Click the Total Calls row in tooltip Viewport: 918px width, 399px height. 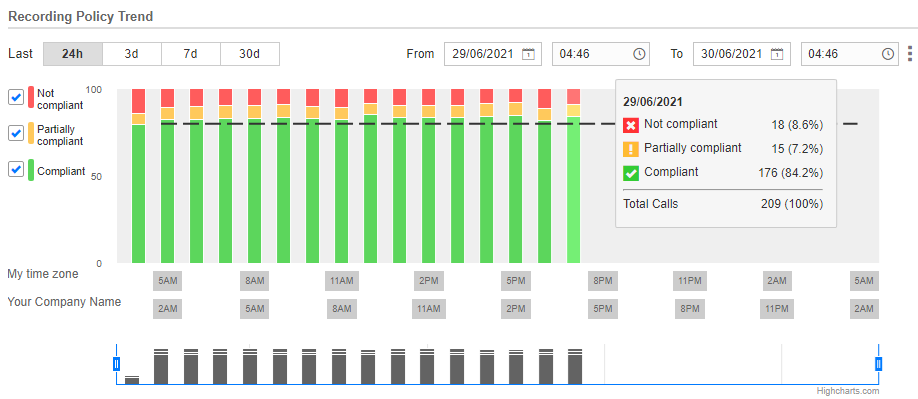click(723, 204)
